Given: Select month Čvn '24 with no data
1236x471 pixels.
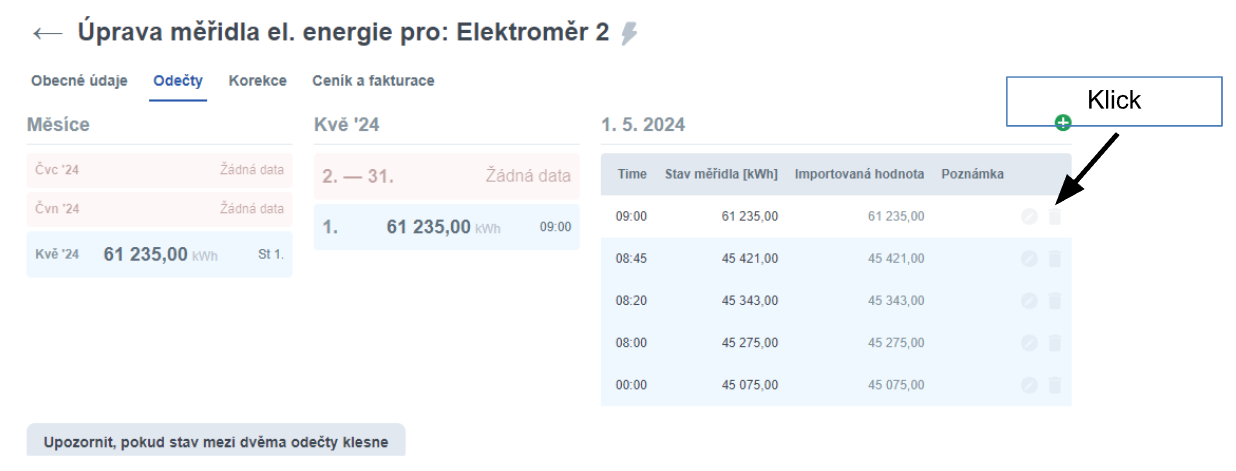Looking at the screenshot, I should [159, 209].
